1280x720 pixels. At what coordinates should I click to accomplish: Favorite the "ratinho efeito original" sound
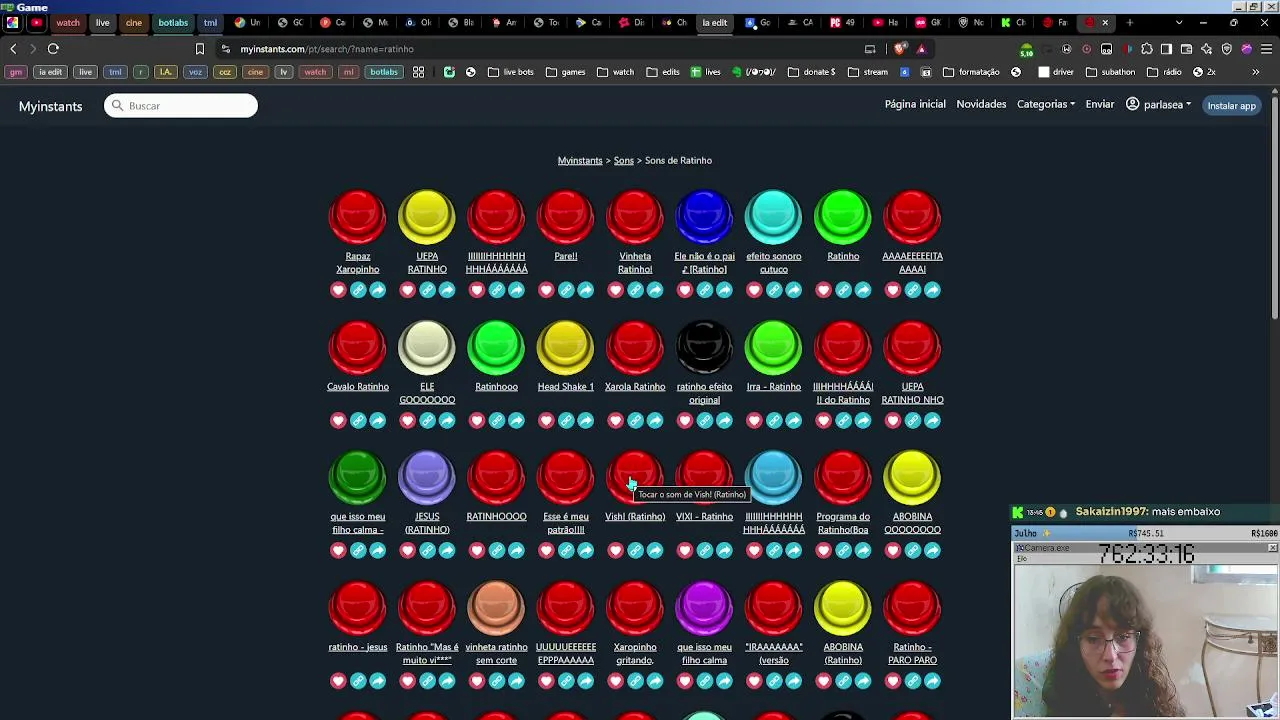[x=685, y=421]
